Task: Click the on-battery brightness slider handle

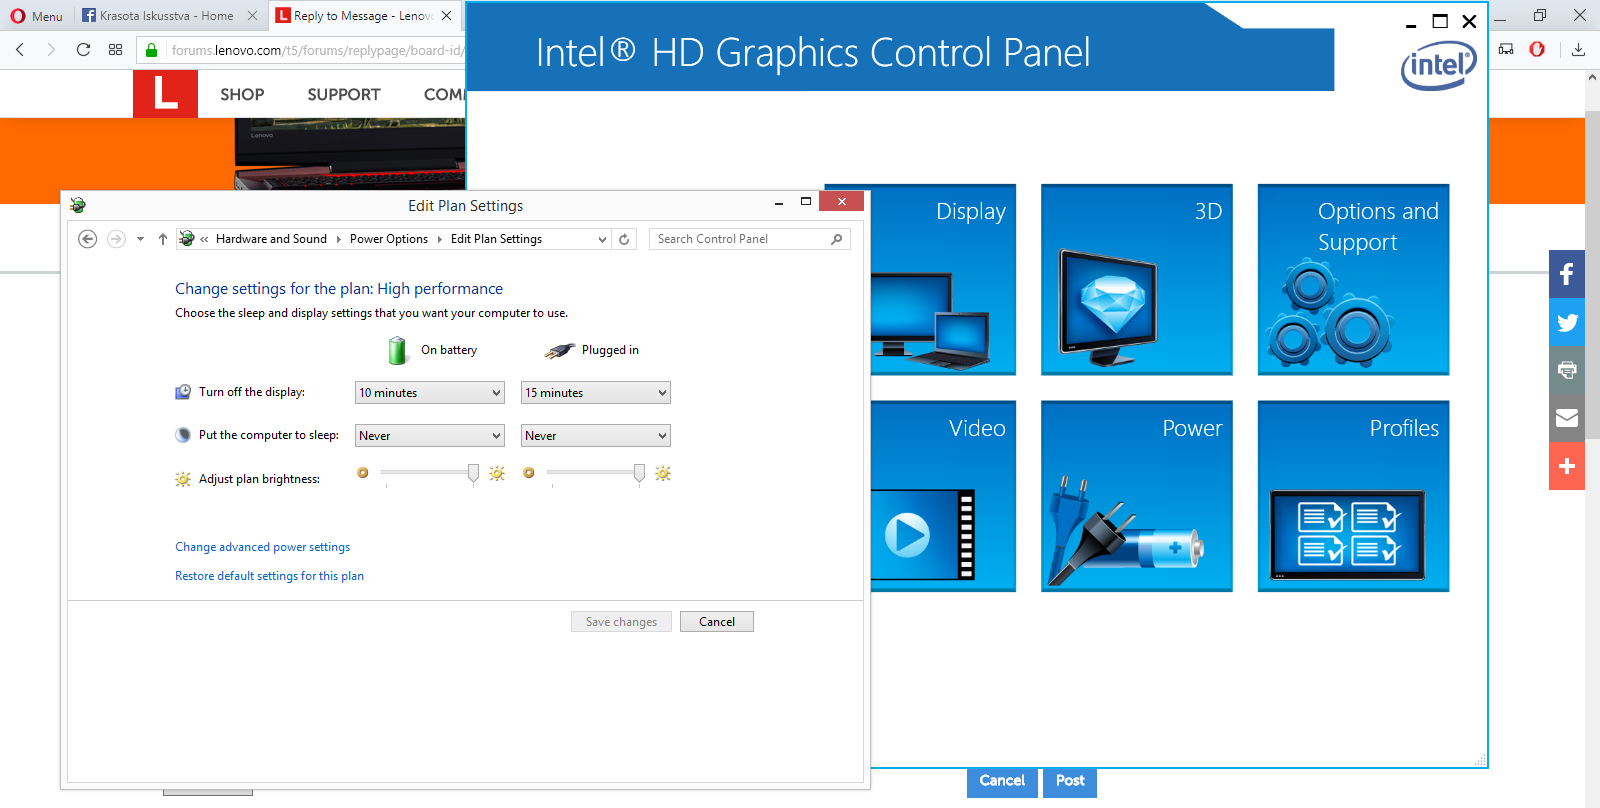Action: coord(473,473)
